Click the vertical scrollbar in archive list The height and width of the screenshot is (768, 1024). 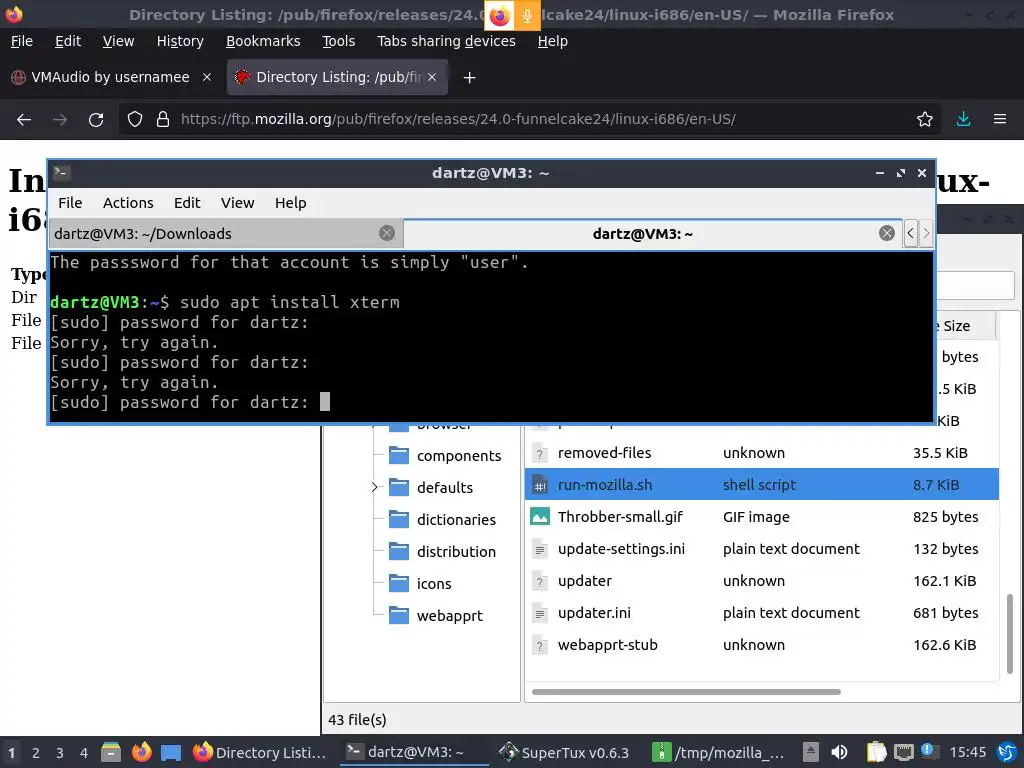point(1010,633)
